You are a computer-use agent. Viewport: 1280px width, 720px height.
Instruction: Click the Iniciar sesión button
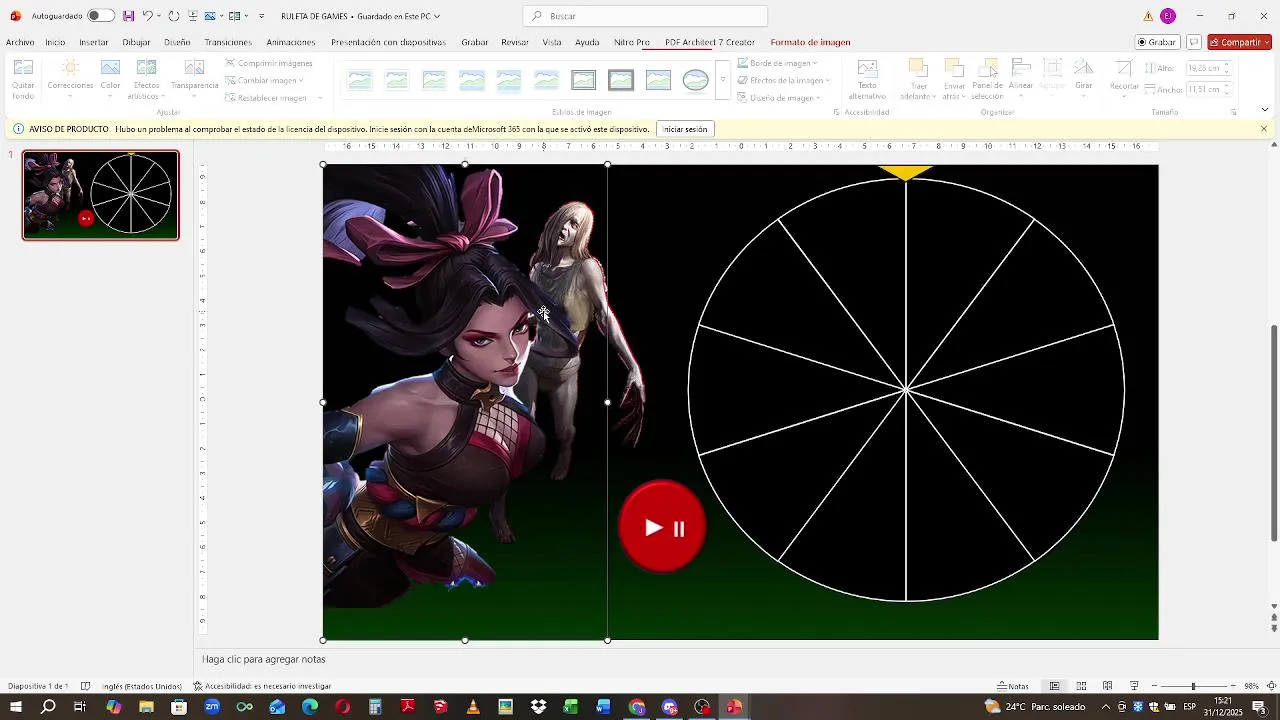click(685, 129)
